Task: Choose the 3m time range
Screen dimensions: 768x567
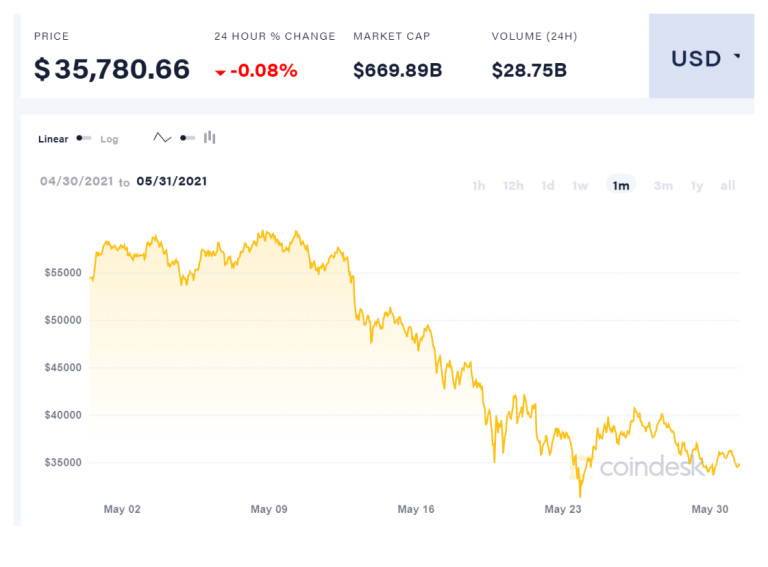Action: [663, 185]
